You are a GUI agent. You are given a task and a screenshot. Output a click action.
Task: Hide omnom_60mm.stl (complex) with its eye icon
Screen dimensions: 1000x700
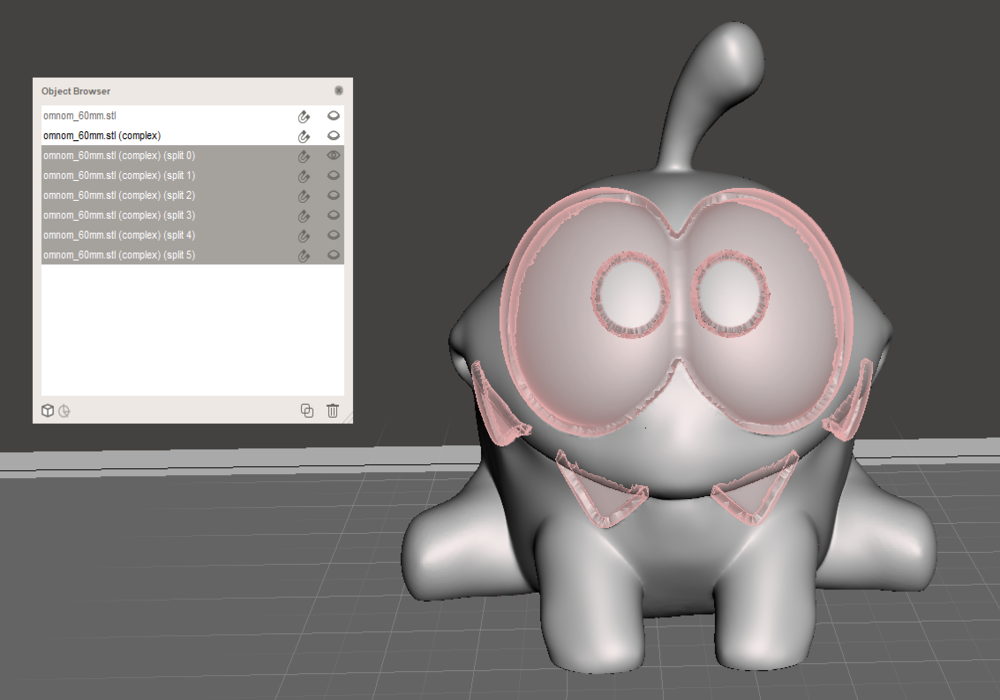333,135
